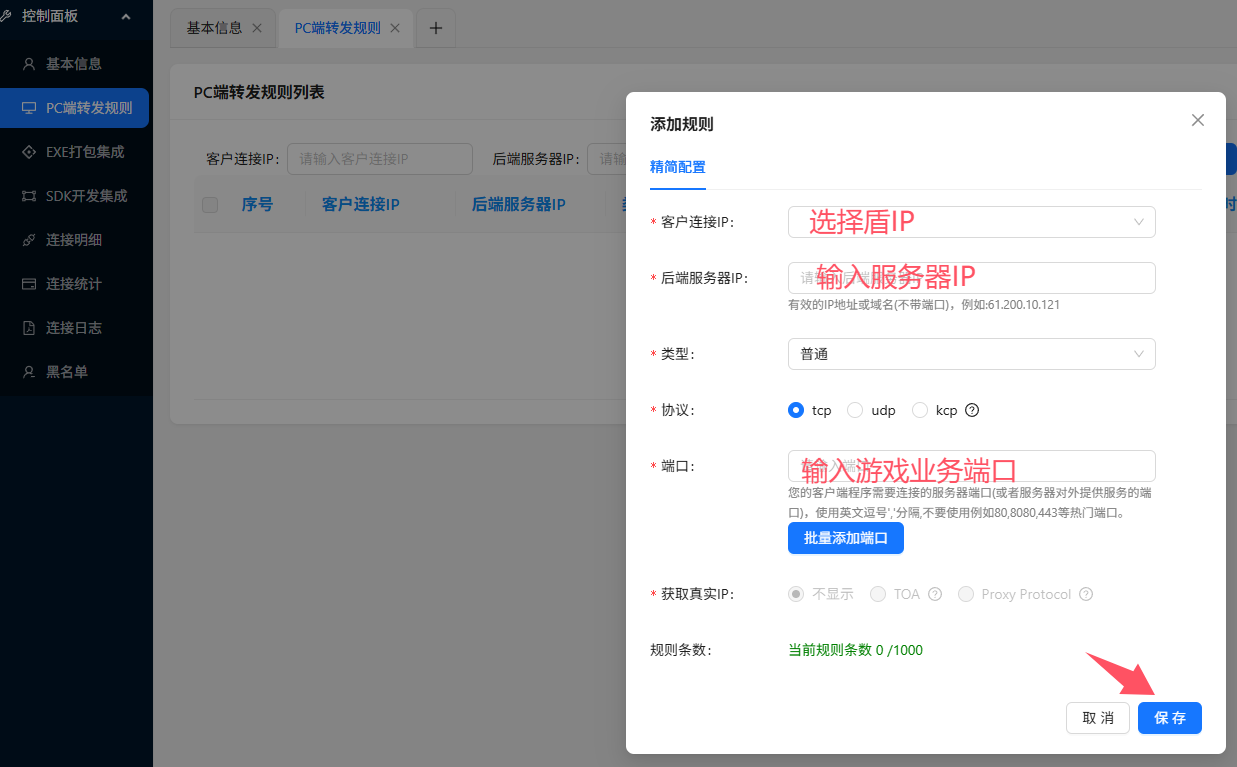Click the EXE打包集成 icon
1237x767 pixels.
29,152
